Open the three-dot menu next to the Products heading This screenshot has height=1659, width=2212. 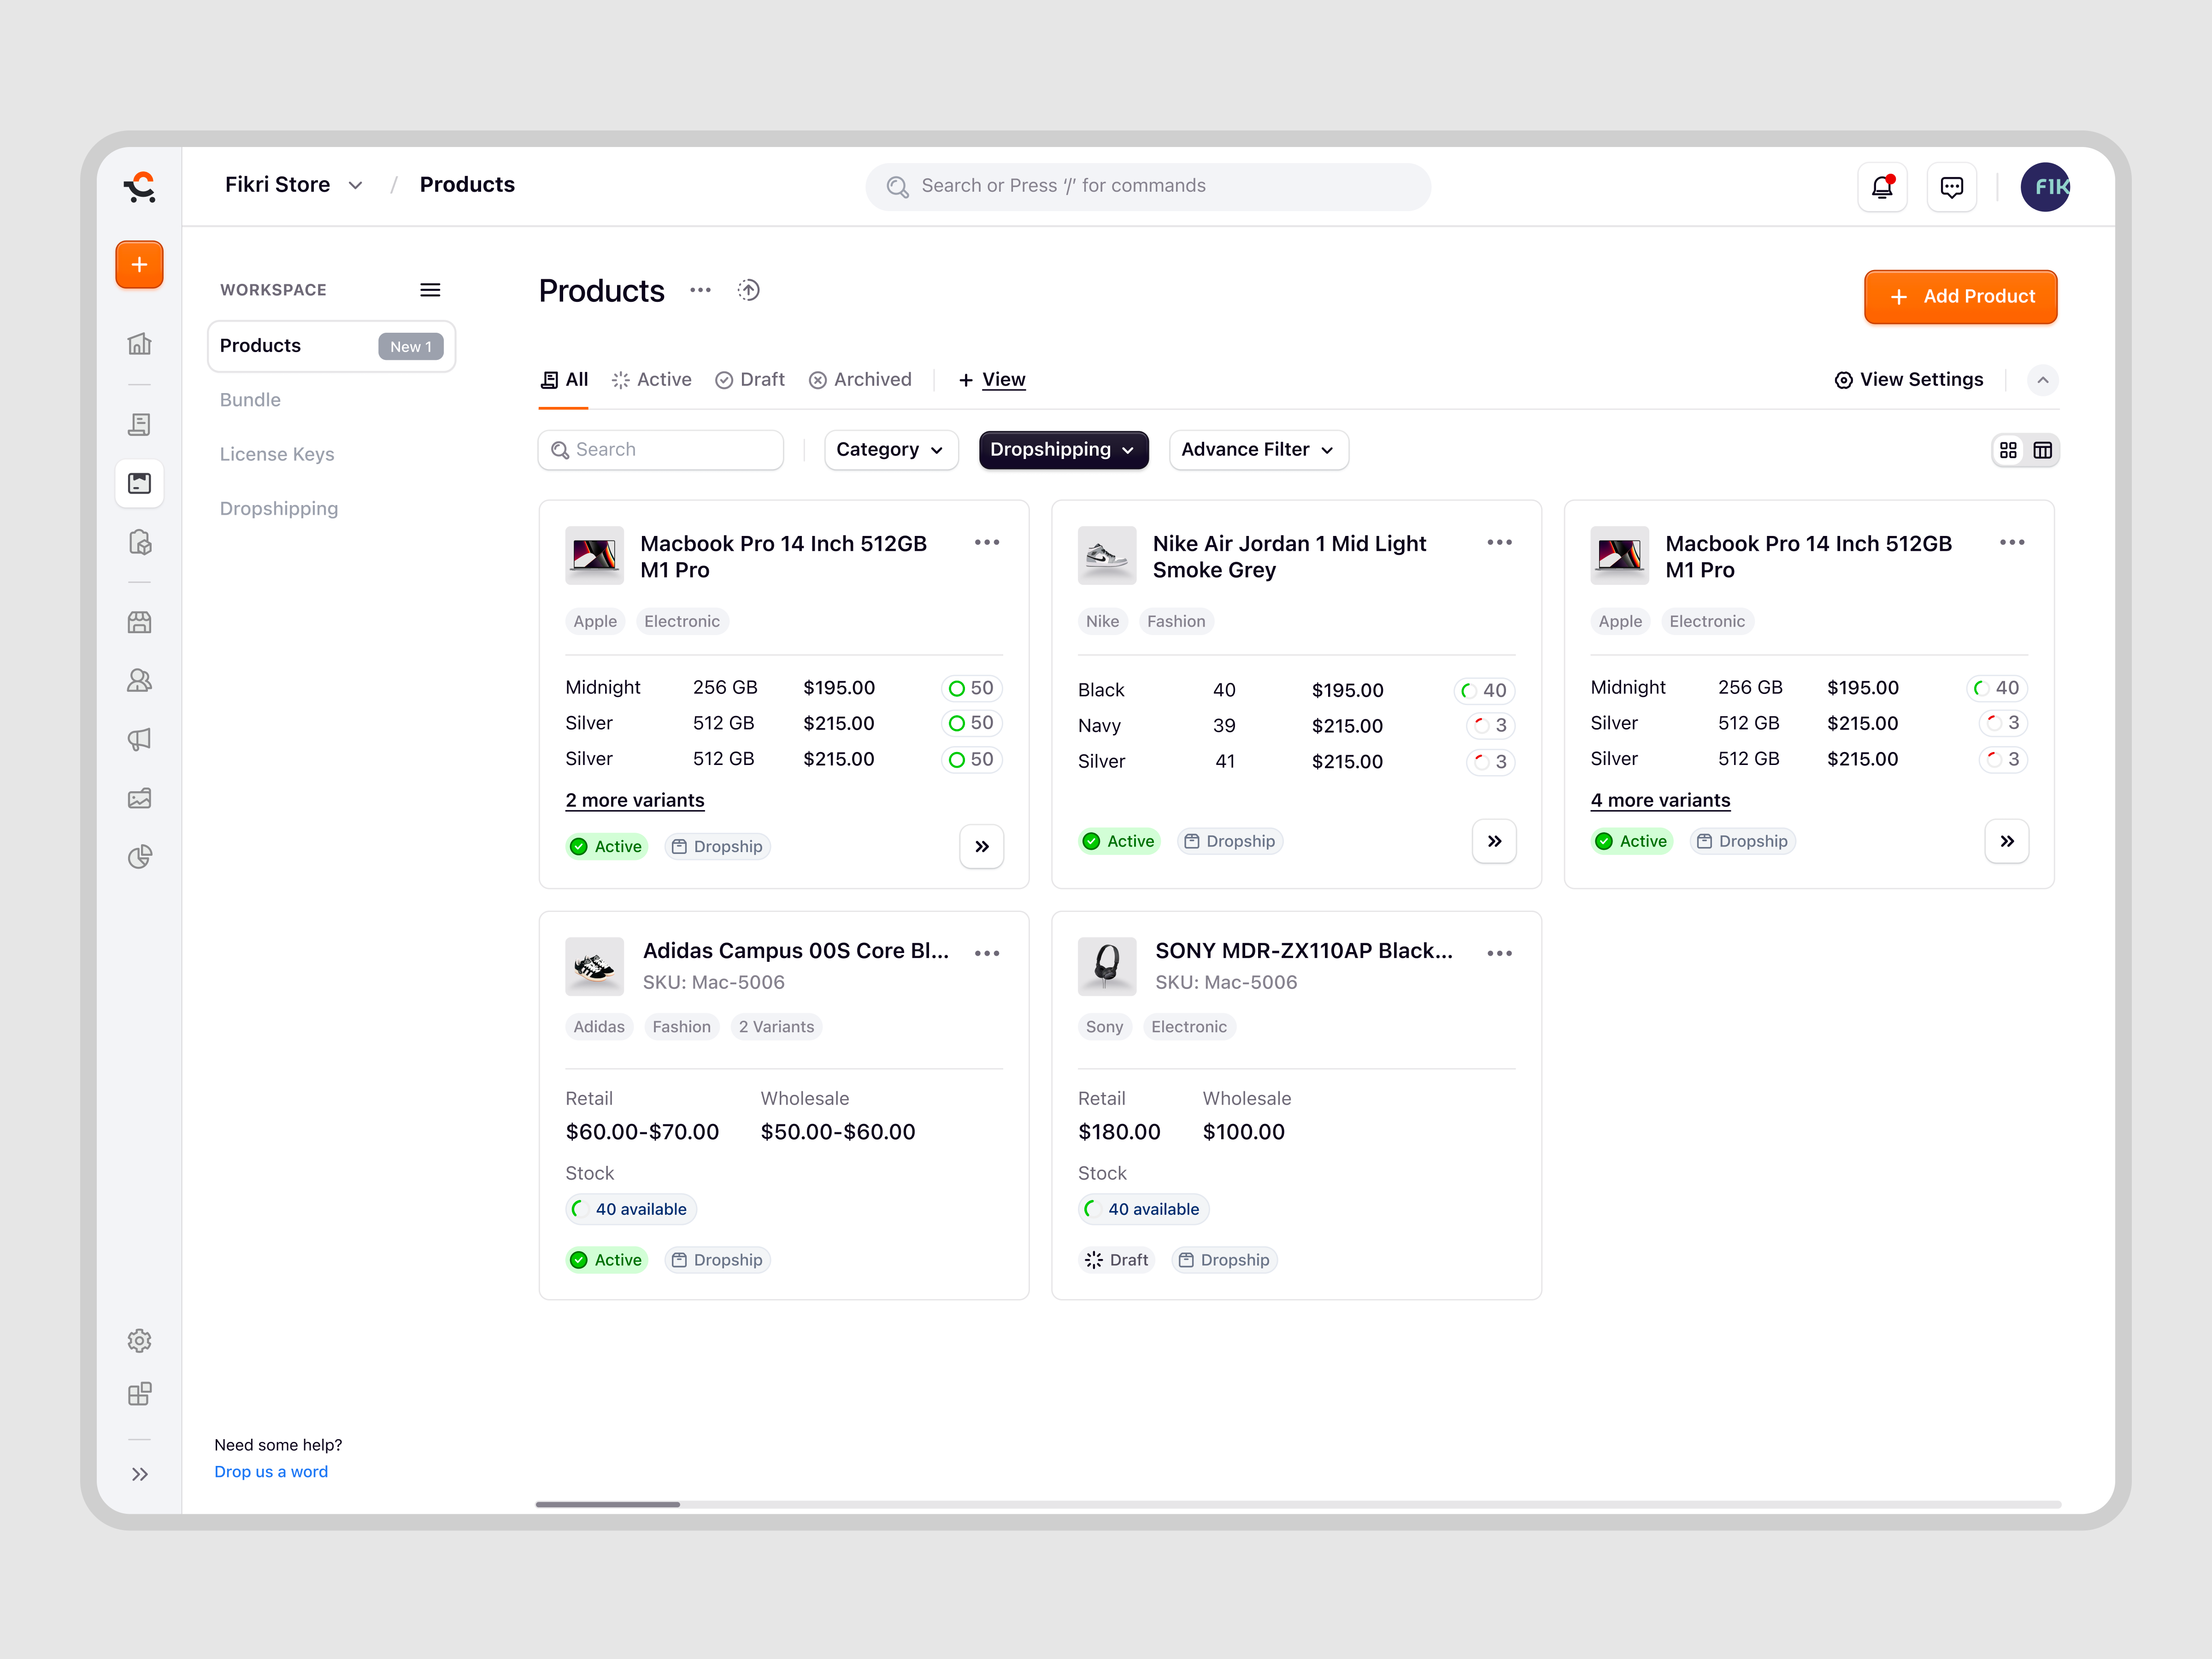[x=700, y=290]
